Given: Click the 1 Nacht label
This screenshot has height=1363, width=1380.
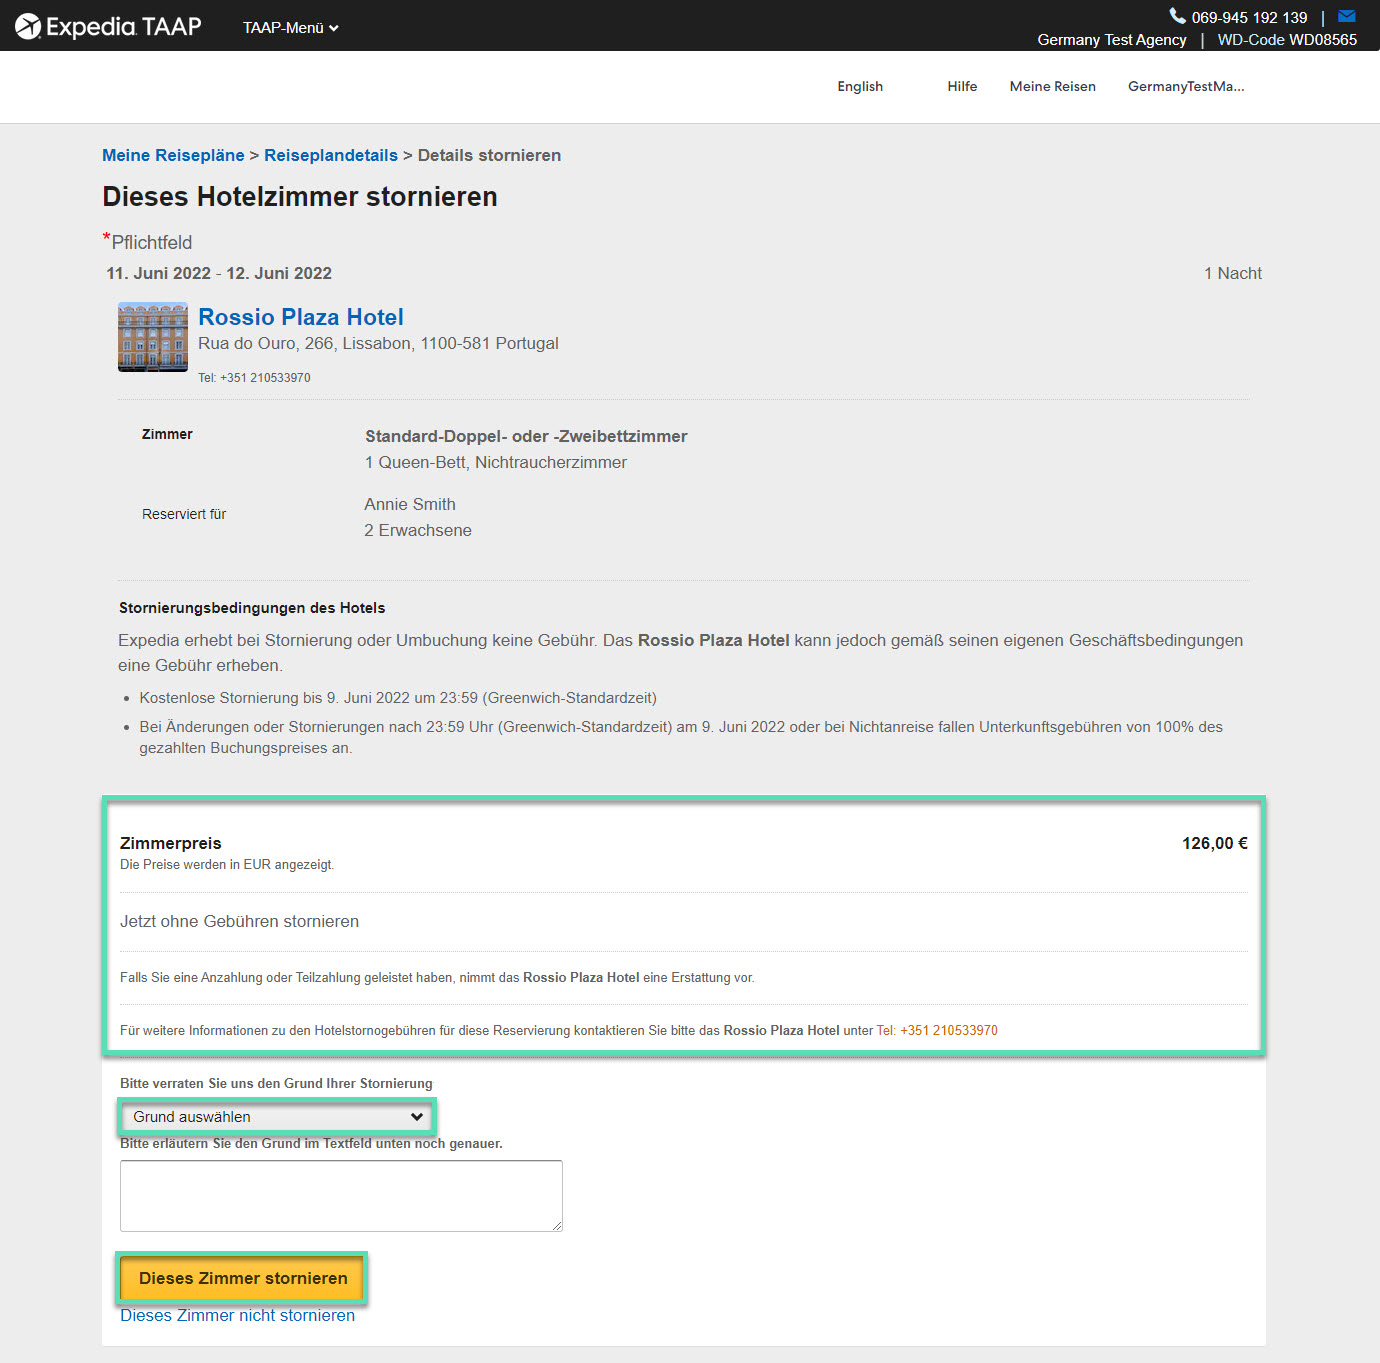Looking at the screenshot, I should (1232, 273).
